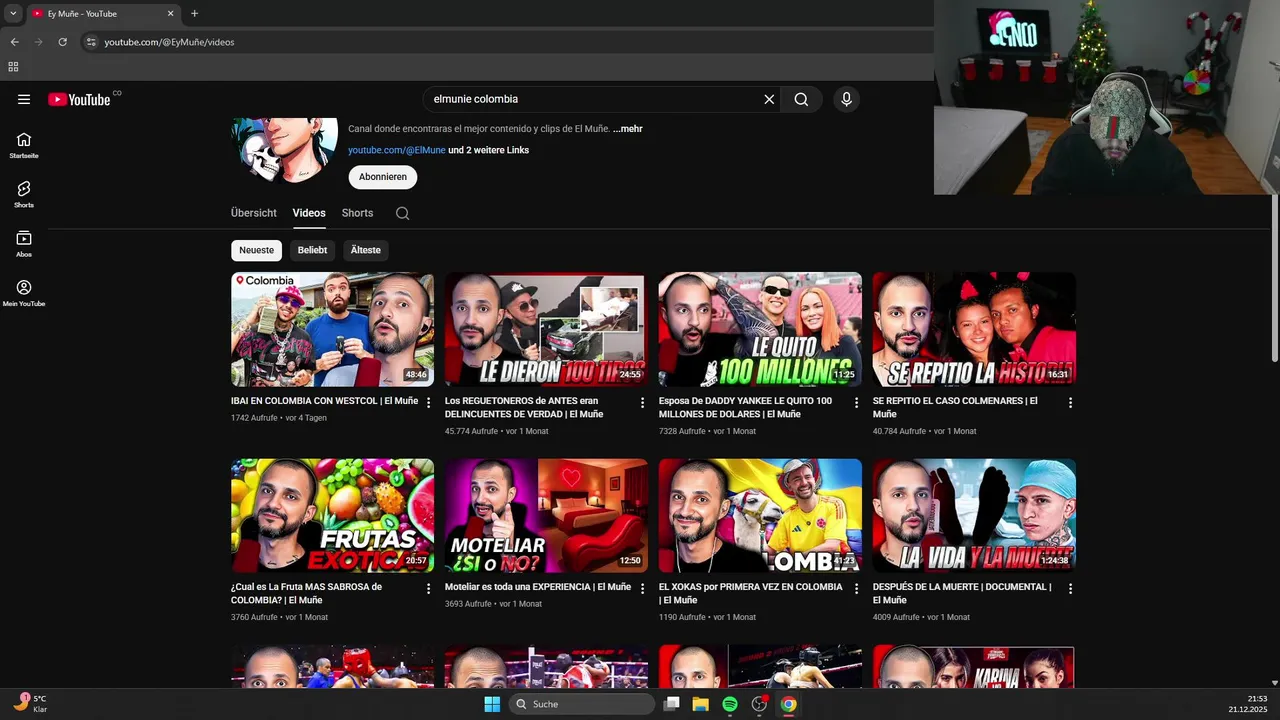The width and height of the screenshot is (1280, 720).
Task: Reload the page in browser
Action: [x=62, y=42]
